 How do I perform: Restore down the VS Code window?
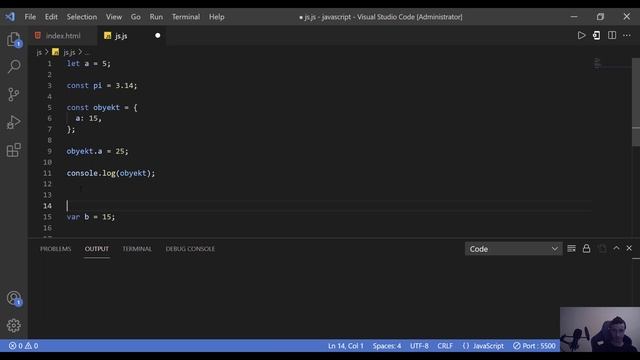600,17
